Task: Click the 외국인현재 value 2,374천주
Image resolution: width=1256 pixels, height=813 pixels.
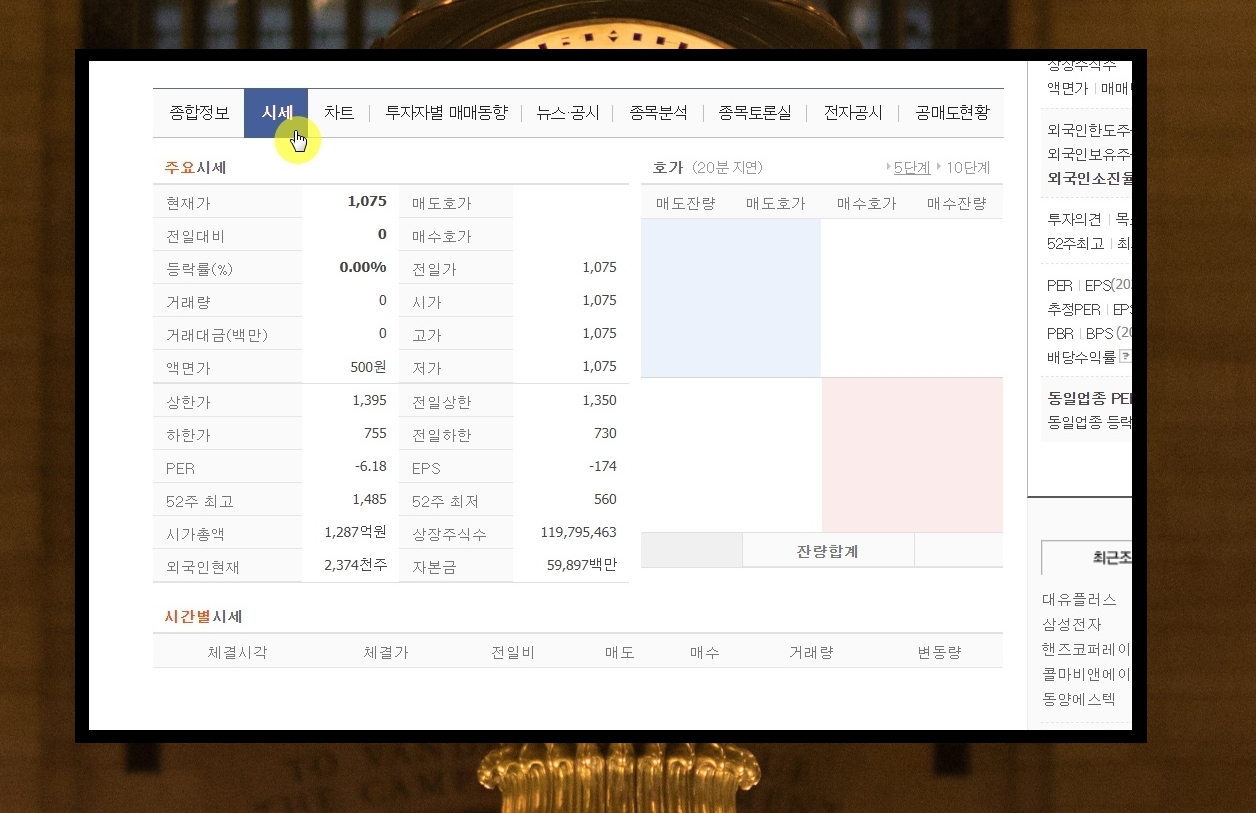Action: point(355,565)
